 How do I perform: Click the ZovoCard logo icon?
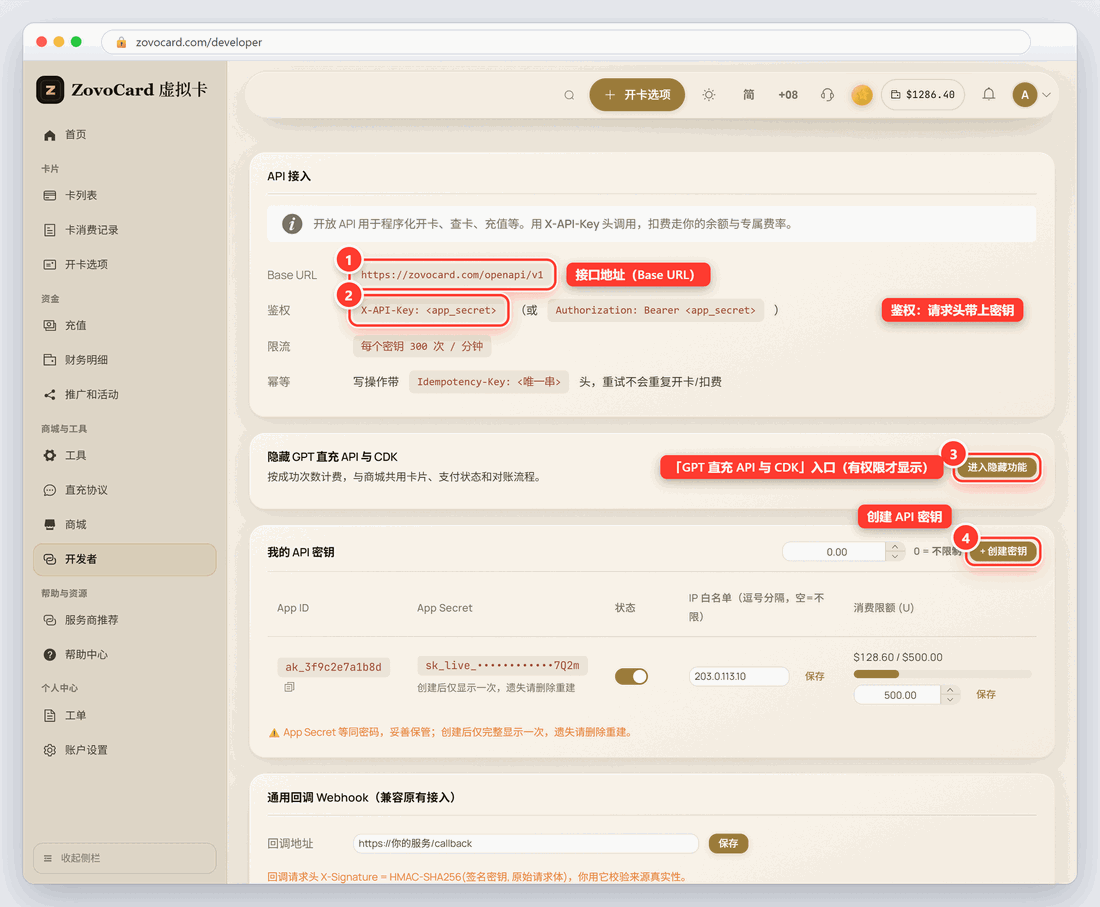pyautogui.click(x=50, y=90)
